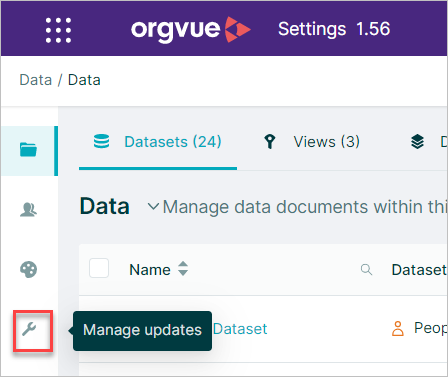Click the Name column header
The image size is (448, 377).
pos(150,270)
